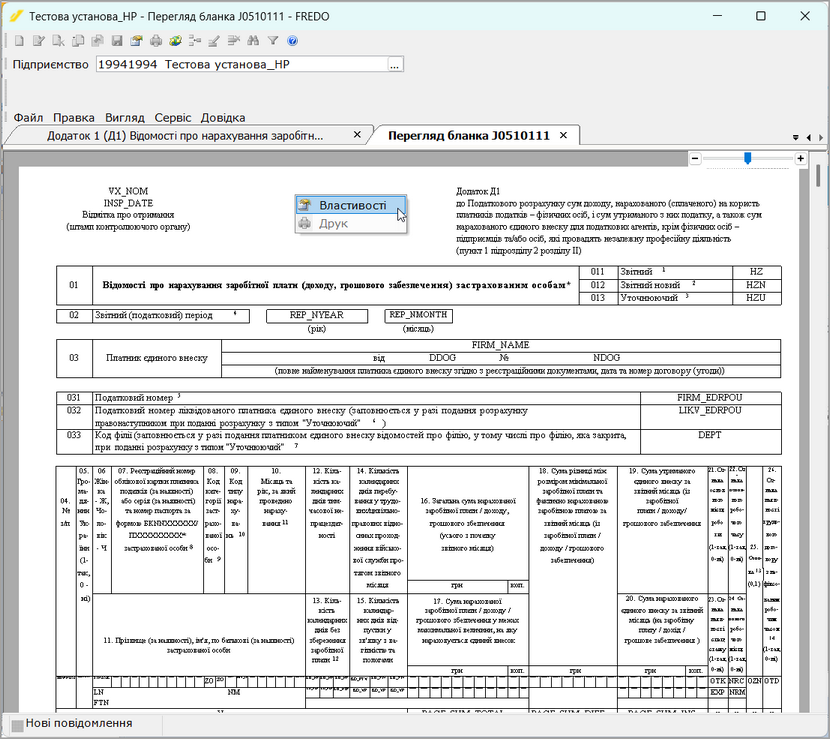Image resolution: width=830 pixels, height=739 pixels.
Task: Select Друк in the context menu
Action: point(351,223)
